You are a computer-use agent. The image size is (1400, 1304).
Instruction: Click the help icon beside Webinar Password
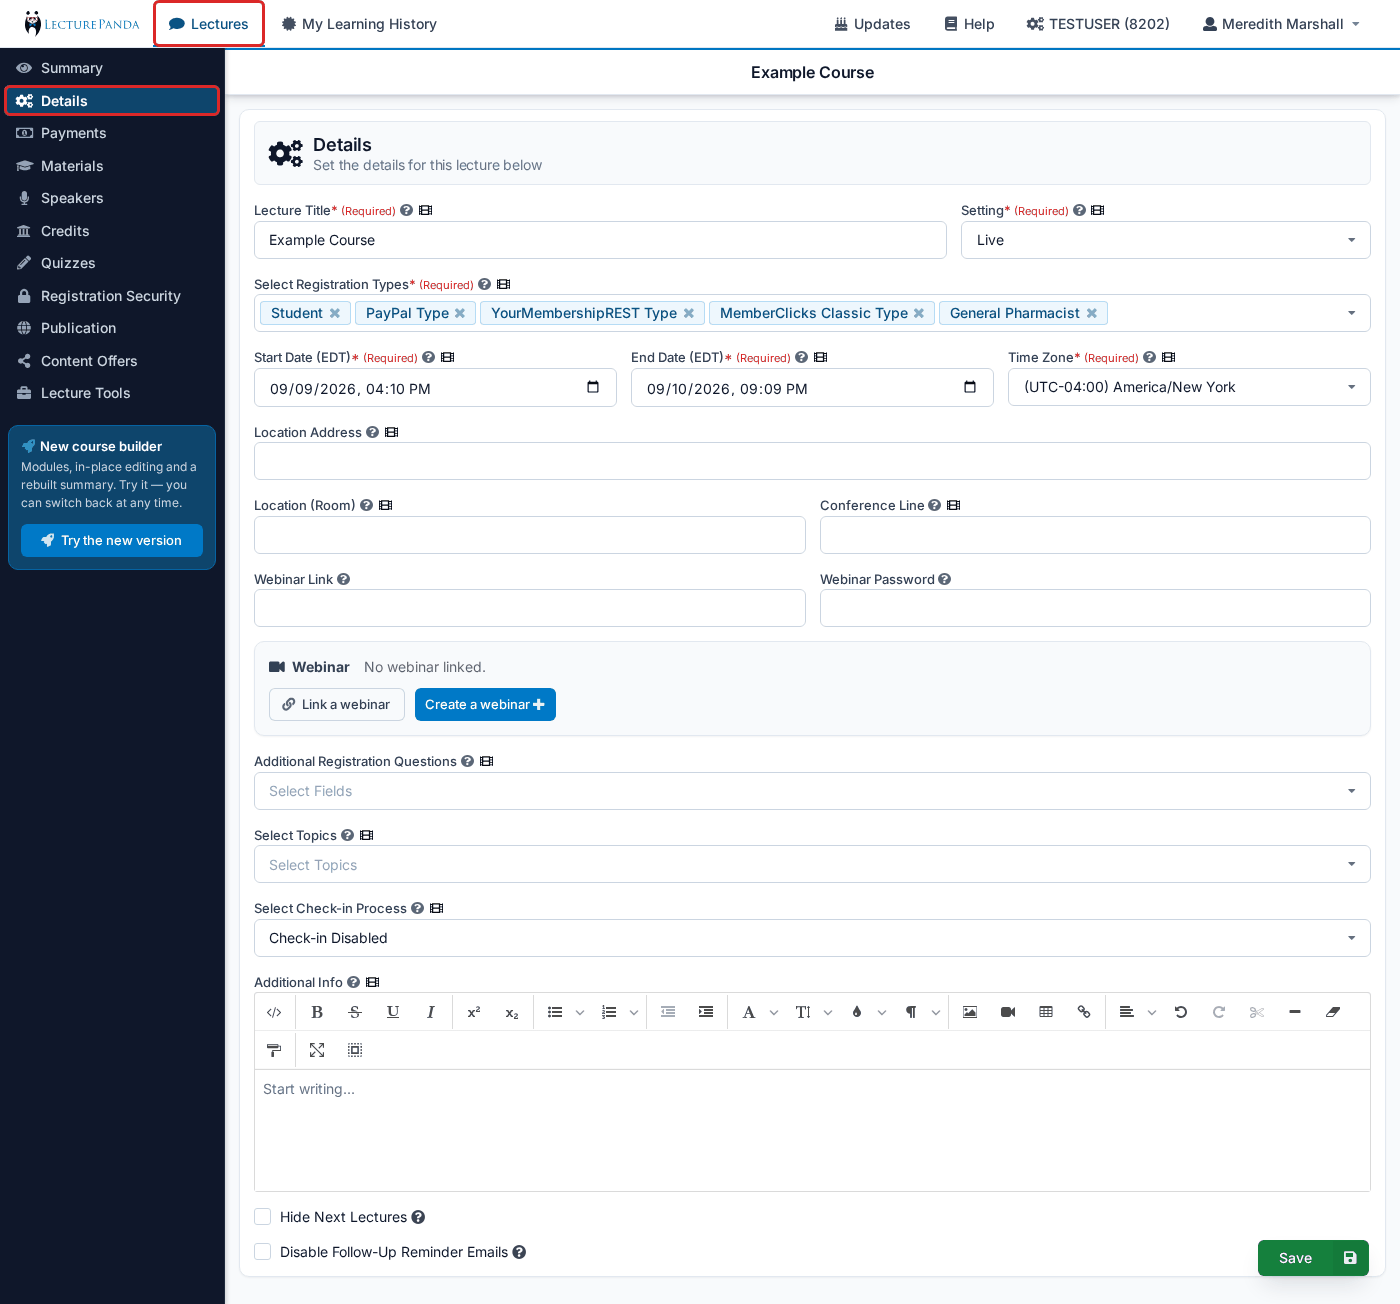pyautogui.click(x=945, y=579)
